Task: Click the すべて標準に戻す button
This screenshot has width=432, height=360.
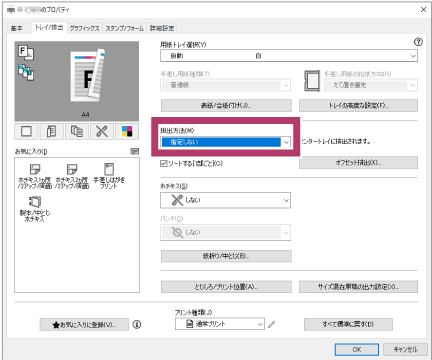Action: (x=348, y=324)
